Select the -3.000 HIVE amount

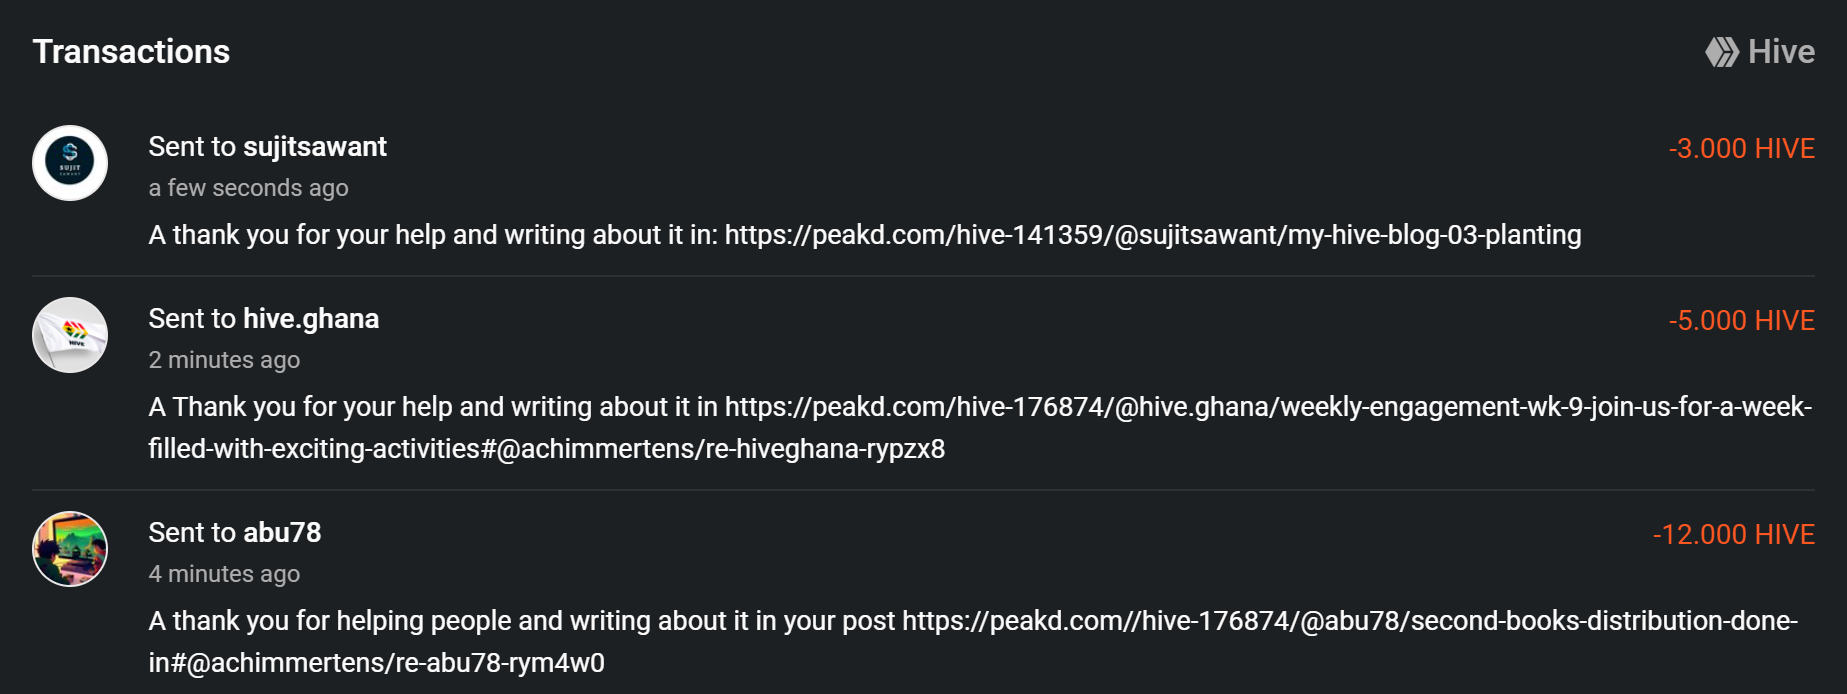tap(1741, 149)
